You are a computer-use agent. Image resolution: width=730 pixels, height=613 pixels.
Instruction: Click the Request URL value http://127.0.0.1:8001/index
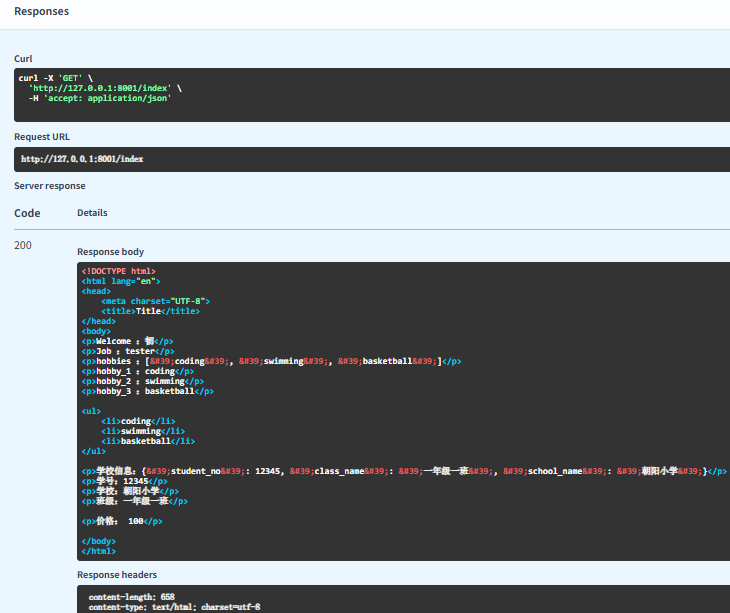(82, 159)
